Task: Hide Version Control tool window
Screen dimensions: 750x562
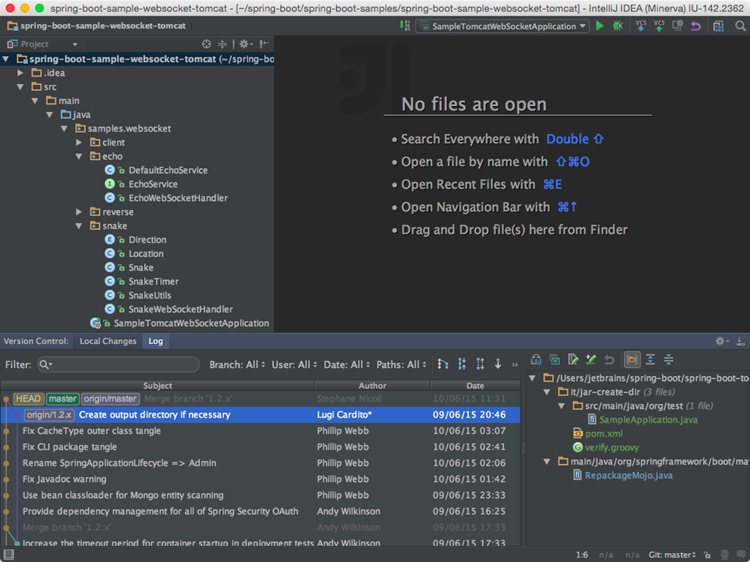Action: pyautogui.click(x=740, y=341)
